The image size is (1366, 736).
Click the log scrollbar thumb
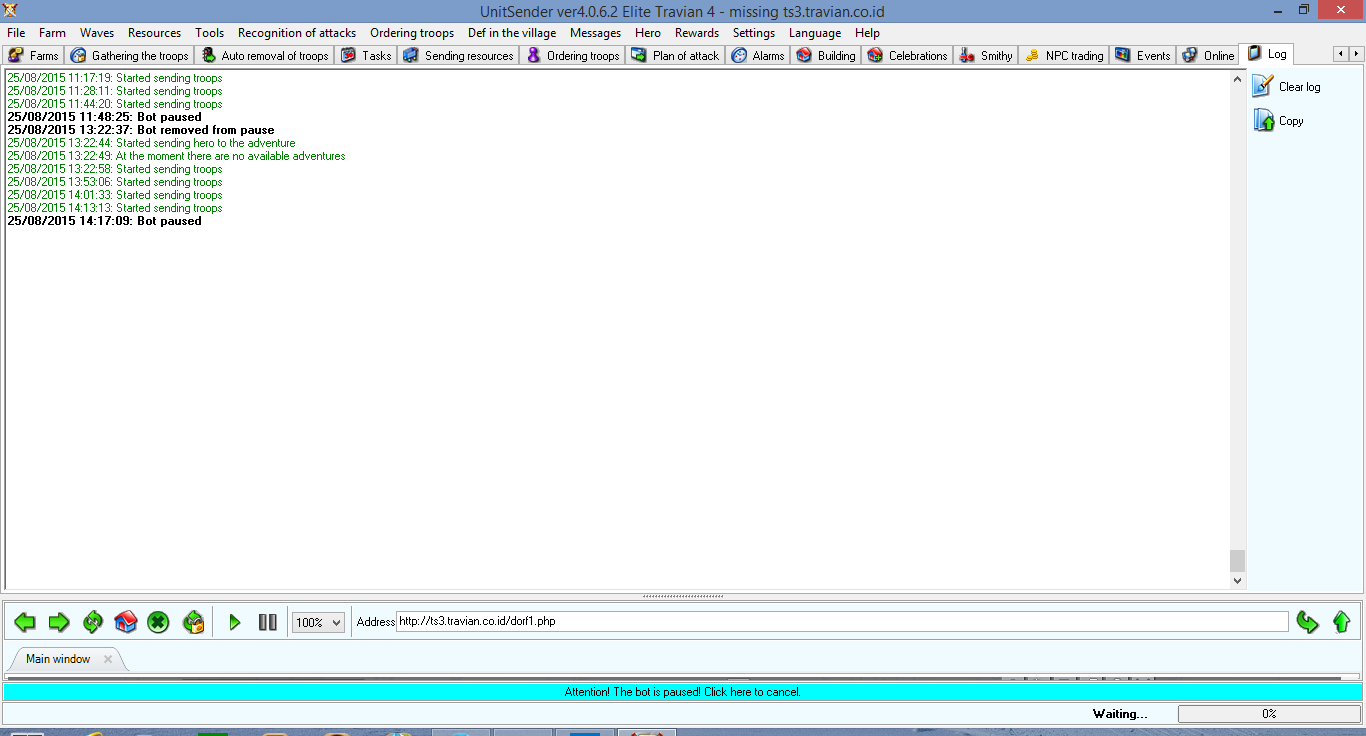coord(1238,560)
